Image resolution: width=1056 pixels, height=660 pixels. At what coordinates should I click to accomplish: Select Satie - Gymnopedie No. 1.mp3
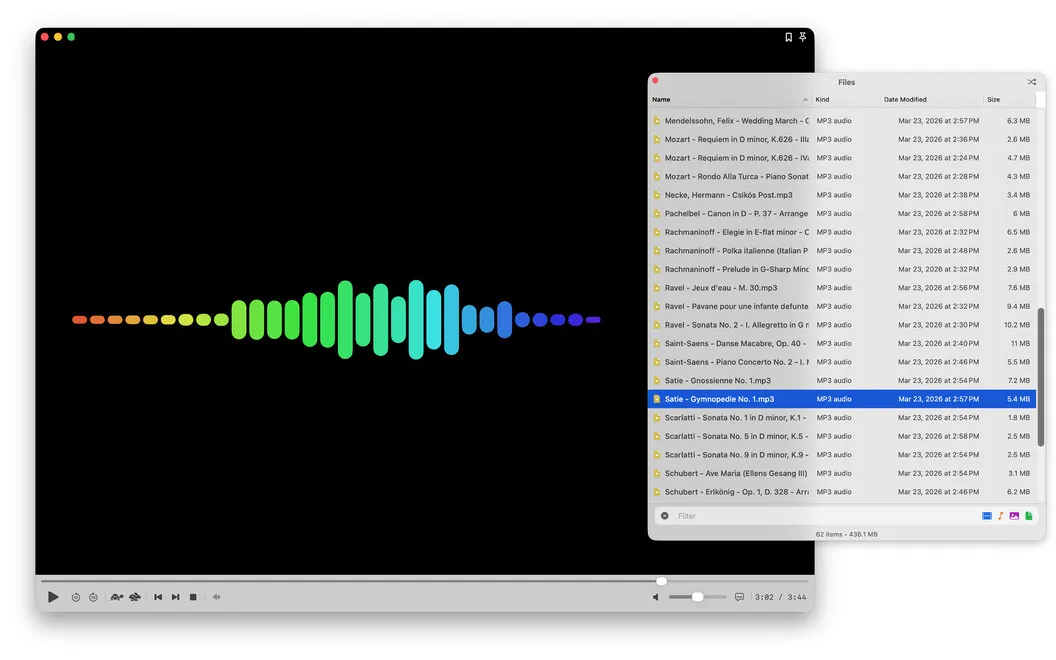842,399
